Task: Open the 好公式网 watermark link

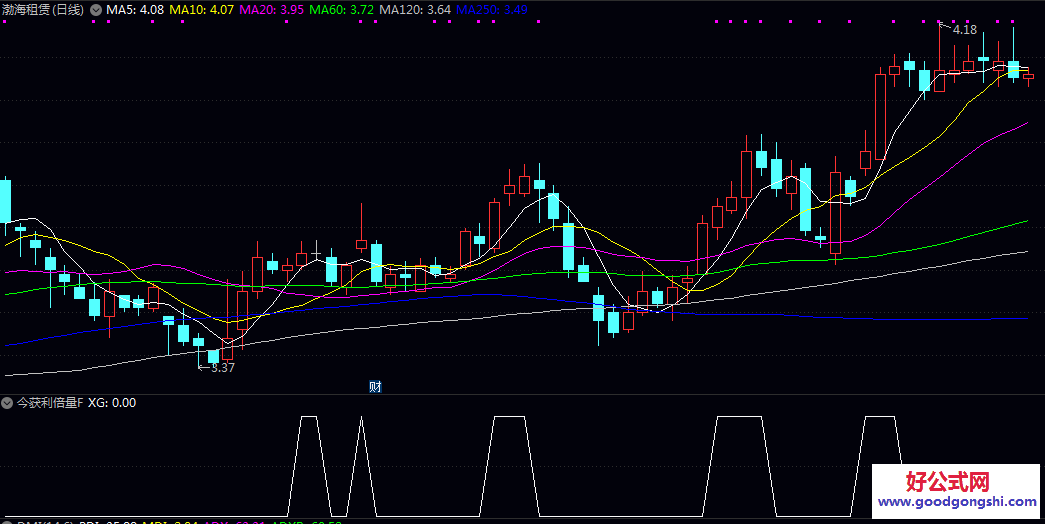Action: pyautogui.click(x=947, y=482)
